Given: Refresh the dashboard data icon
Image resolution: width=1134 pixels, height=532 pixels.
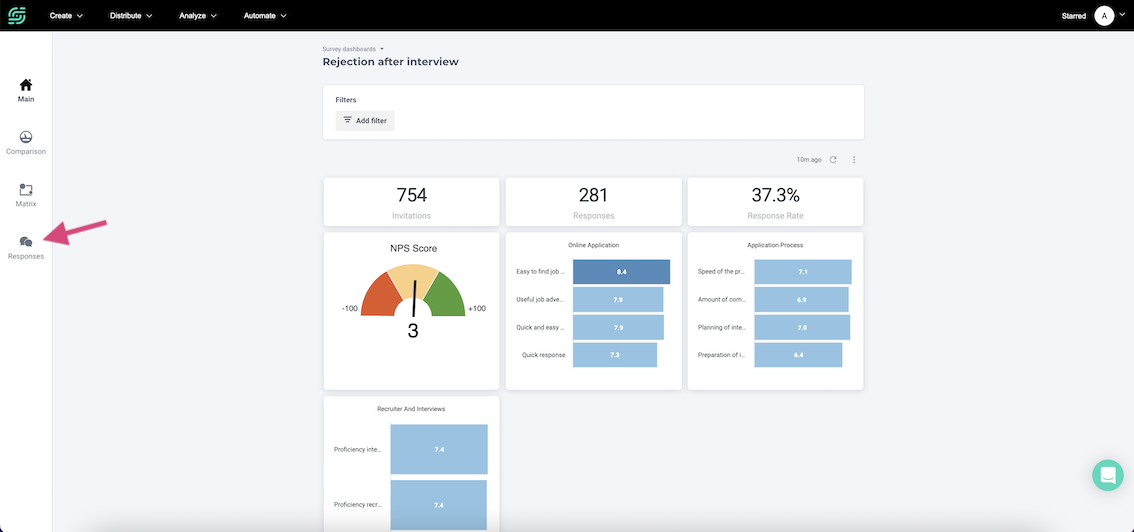Looking at the screenshot, I should pyautogui.click(x=833, y=160).
